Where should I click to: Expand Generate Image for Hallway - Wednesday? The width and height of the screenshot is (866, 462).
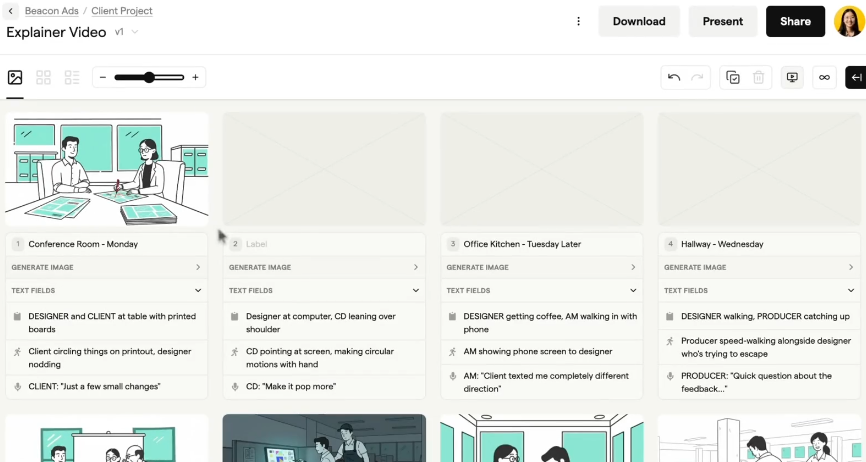[850, 267]
